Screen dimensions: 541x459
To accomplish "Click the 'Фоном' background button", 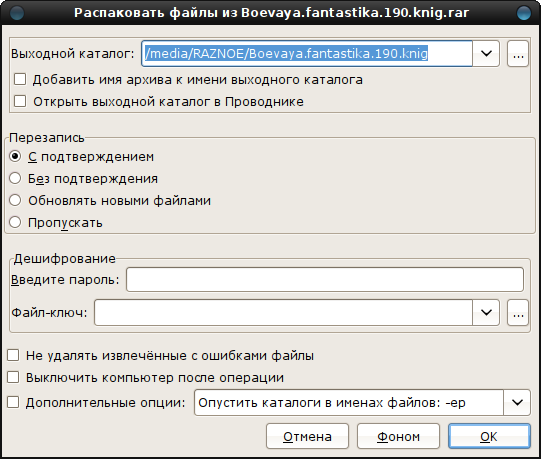I will tap(399, 437).
